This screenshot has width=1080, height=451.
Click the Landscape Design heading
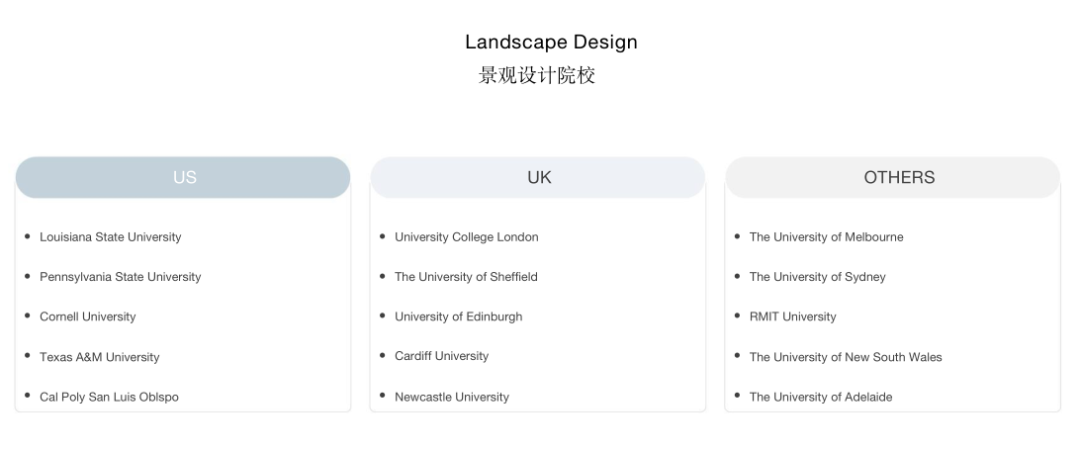(x=551, y=42)
